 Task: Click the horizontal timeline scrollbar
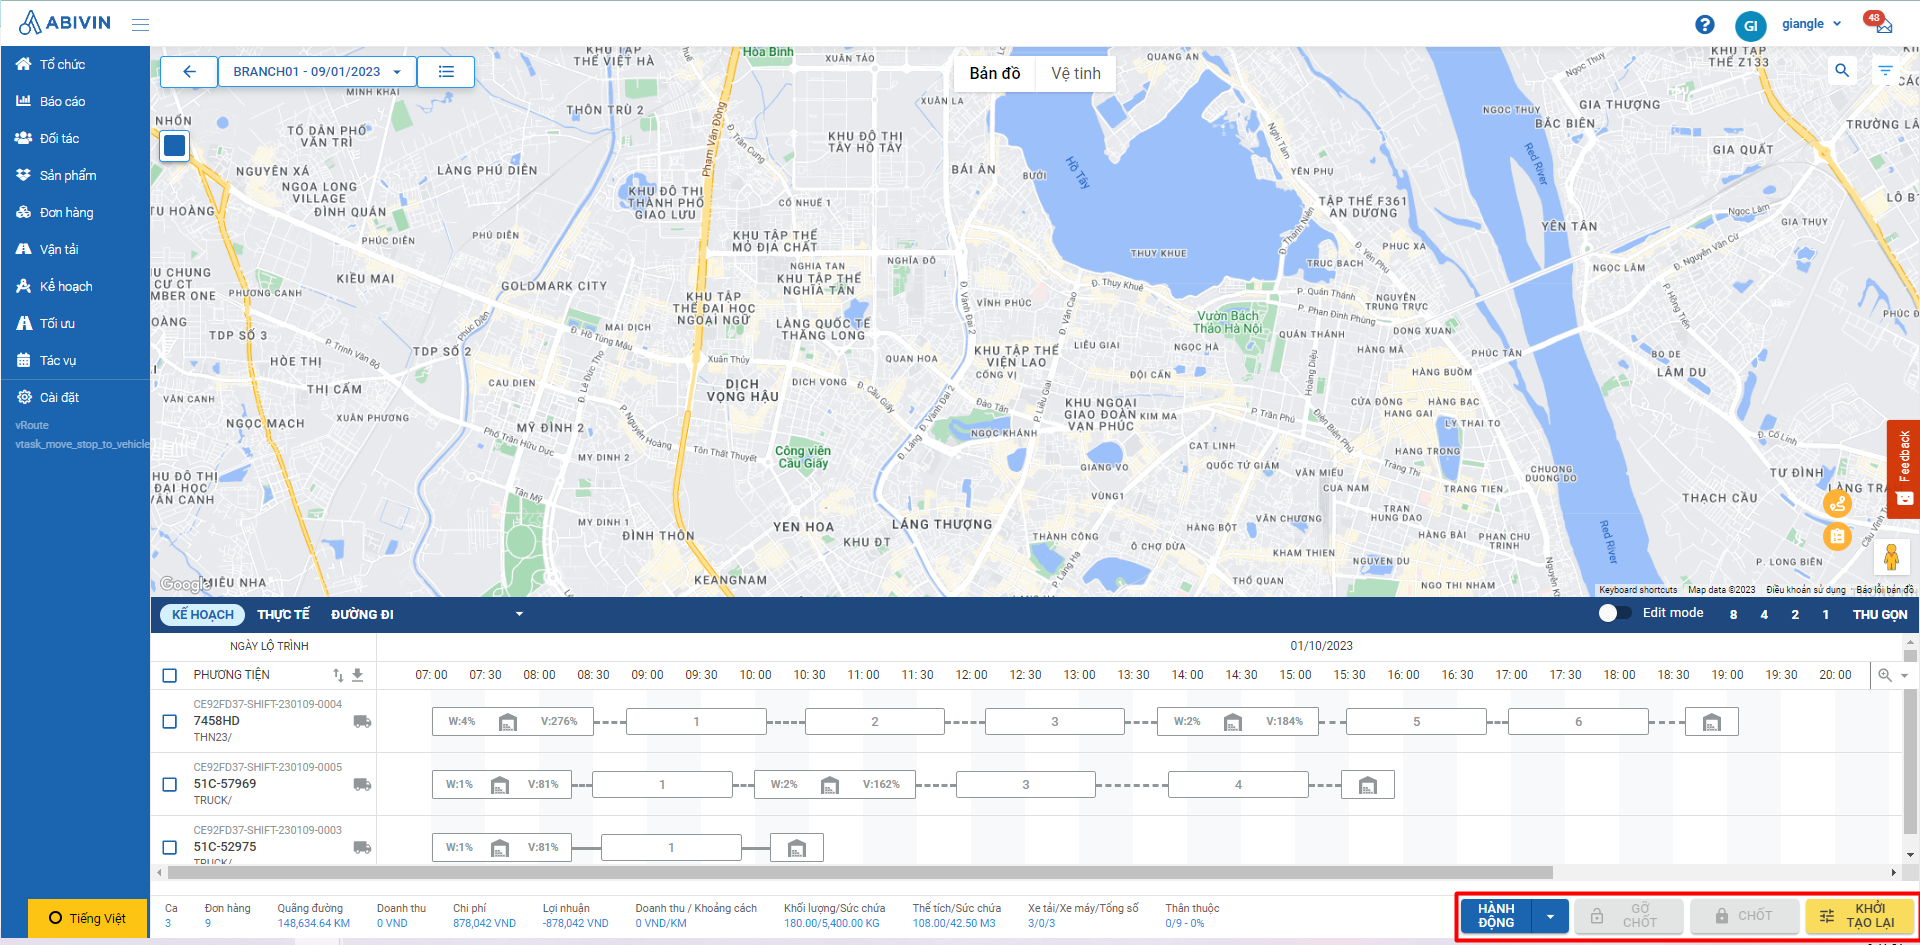point(859,872)
